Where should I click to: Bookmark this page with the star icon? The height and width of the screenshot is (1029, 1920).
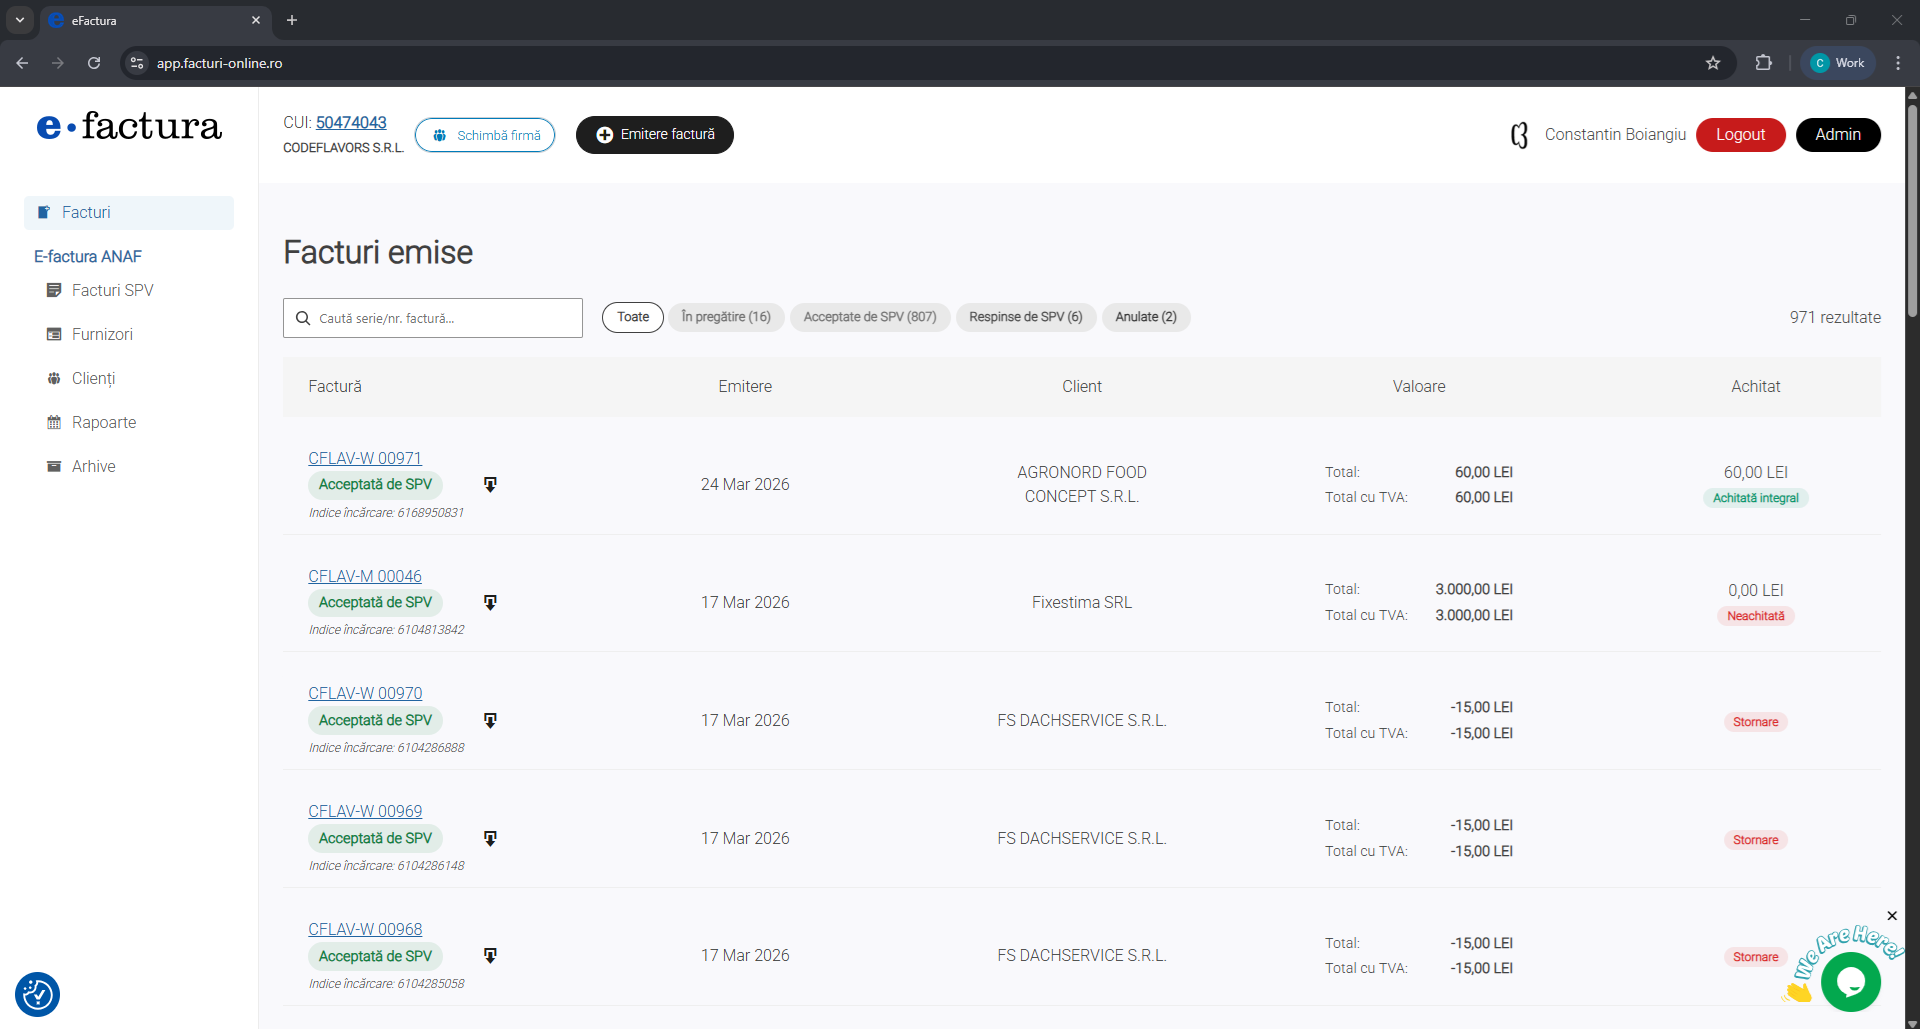coord(1713,63)
